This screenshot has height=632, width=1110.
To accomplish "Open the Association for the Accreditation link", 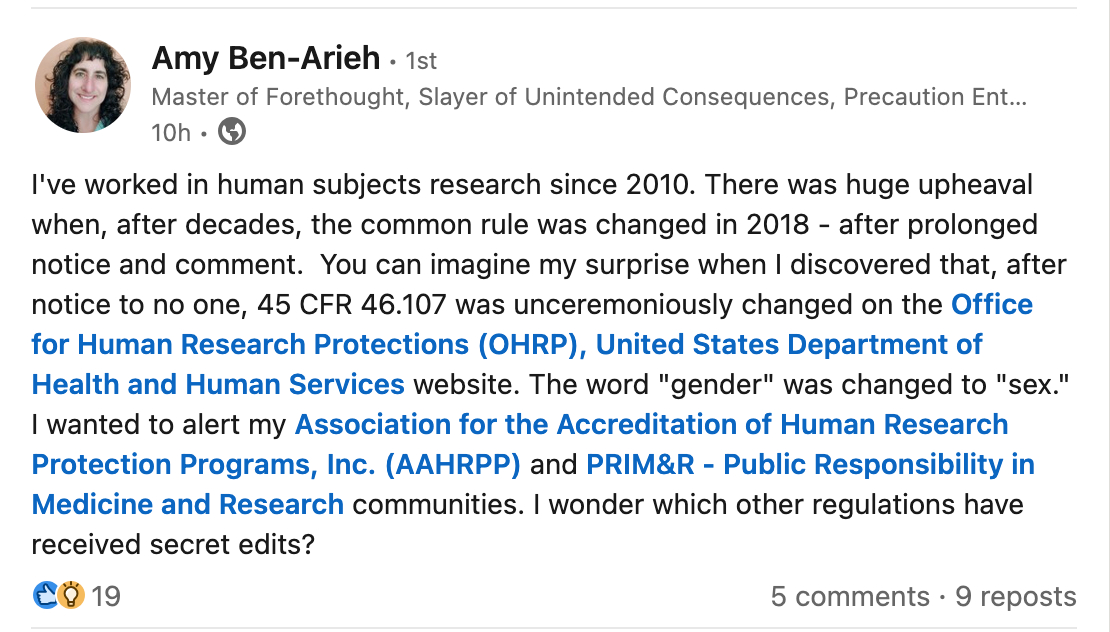I will pyautogui.click(x=651, y=424).
